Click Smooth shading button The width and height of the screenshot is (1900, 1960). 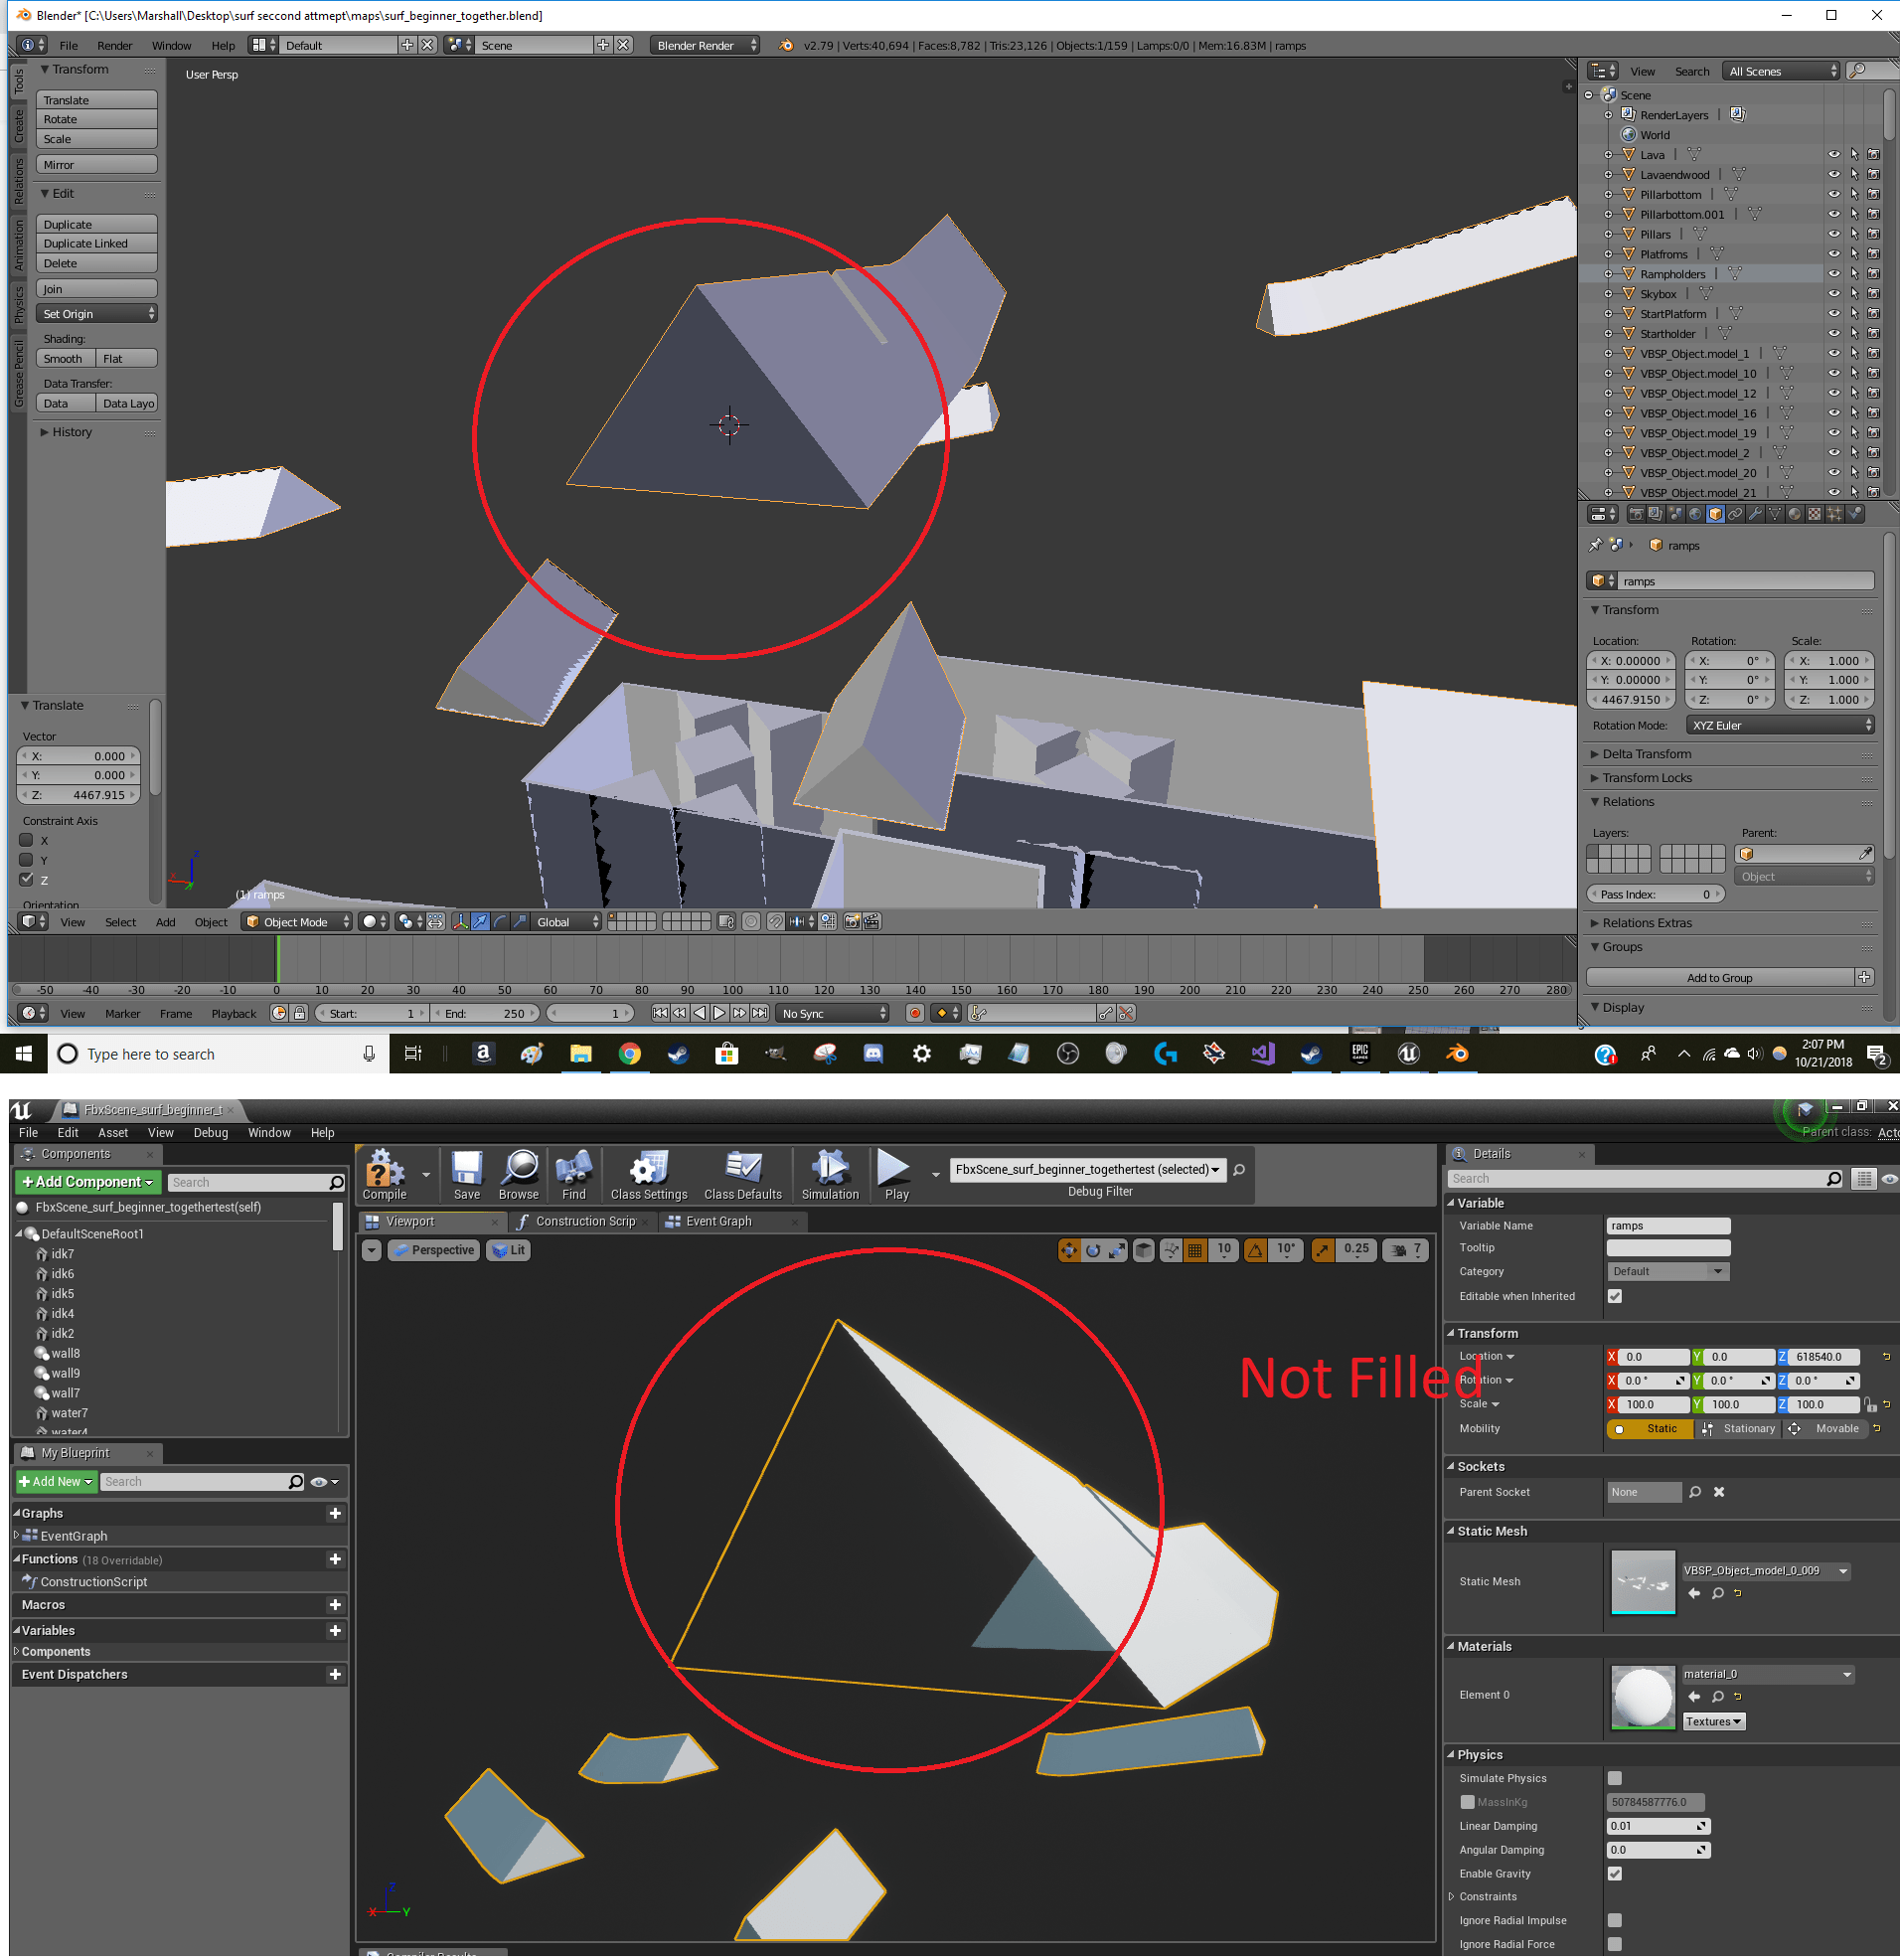[x=66, y=359]
